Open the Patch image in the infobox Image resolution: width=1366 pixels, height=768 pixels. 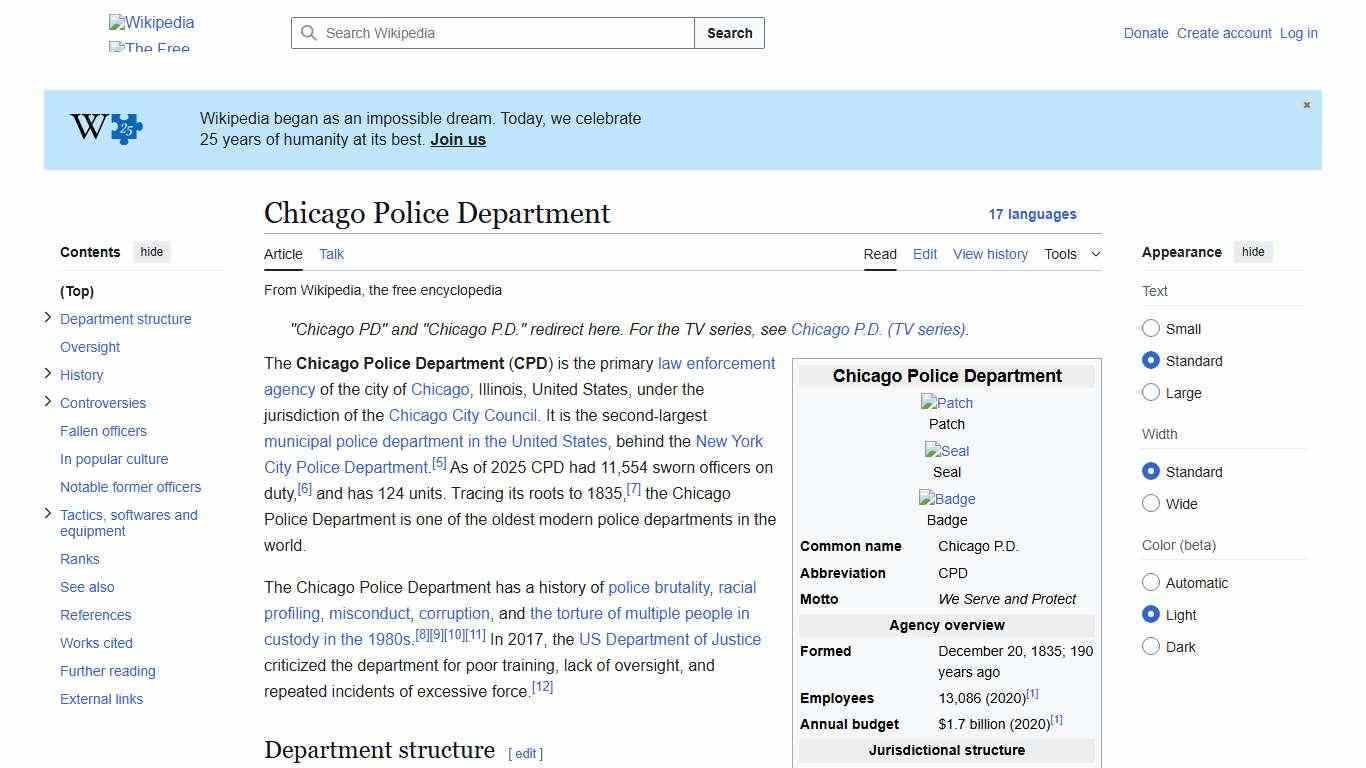(x=946, y=402)
